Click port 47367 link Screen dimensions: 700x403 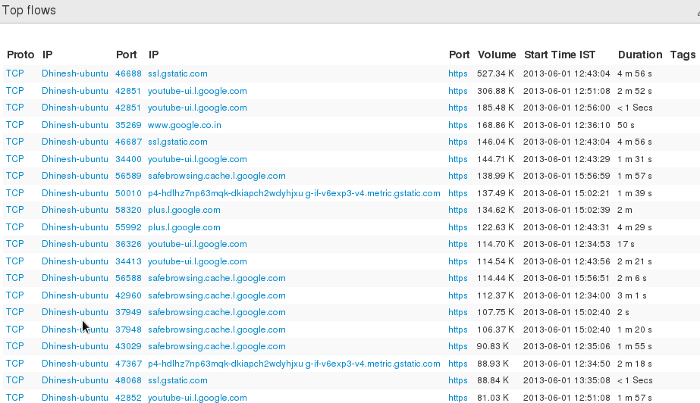click(x=128, y=364)
